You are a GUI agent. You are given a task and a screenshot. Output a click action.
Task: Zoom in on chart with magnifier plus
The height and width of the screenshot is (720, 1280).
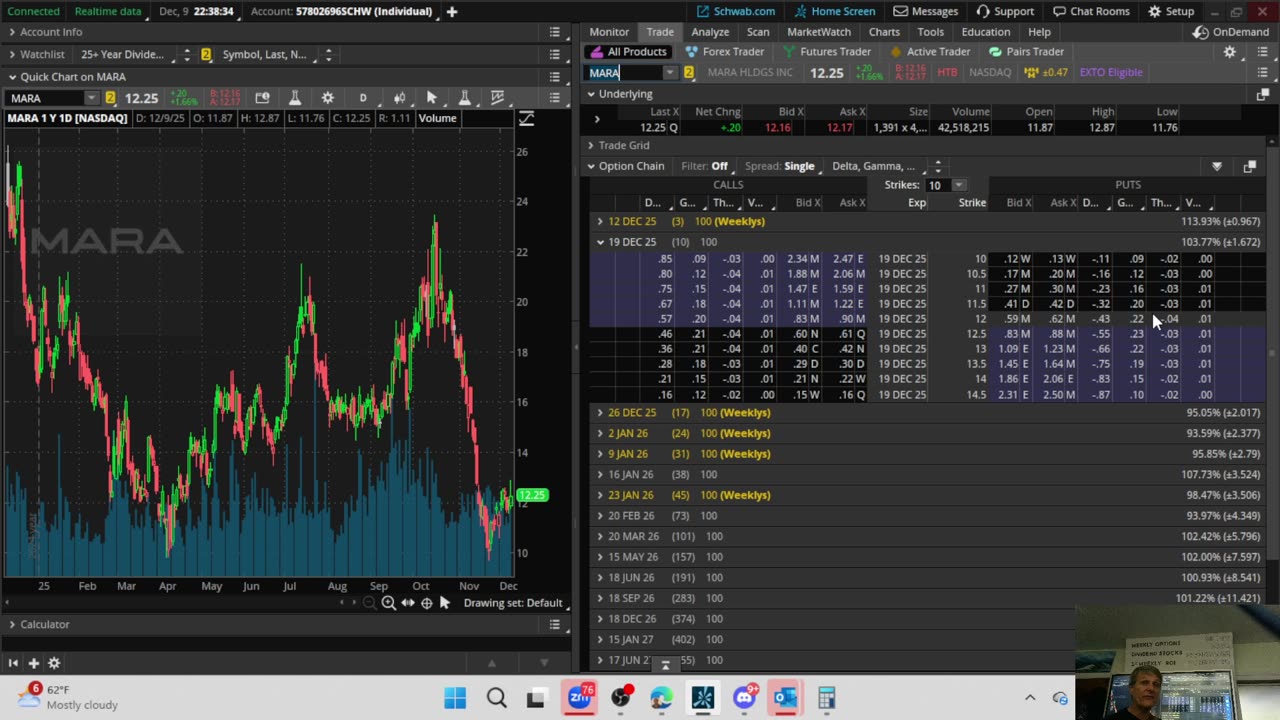pos(388,603)
